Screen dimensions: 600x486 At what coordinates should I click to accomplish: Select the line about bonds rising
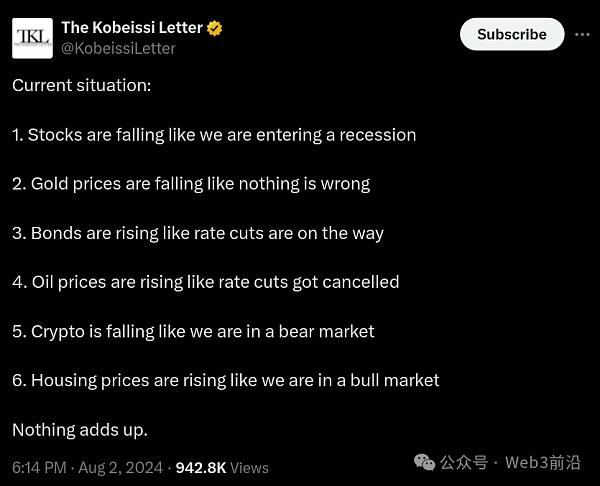click(198, 233)
